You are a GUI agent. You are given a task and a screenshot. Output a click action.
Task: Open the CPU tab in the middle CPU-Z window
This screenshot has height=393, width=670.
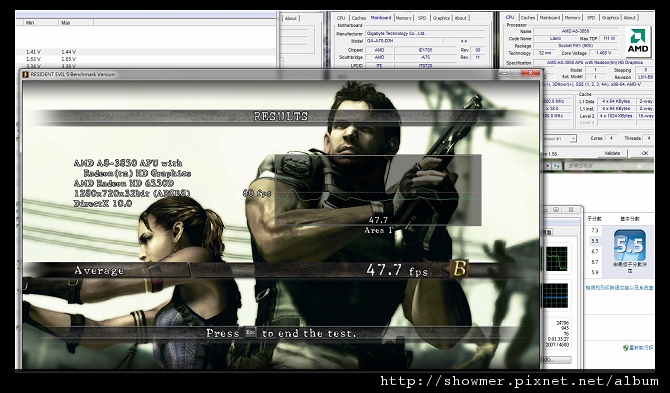click(341, 18)
